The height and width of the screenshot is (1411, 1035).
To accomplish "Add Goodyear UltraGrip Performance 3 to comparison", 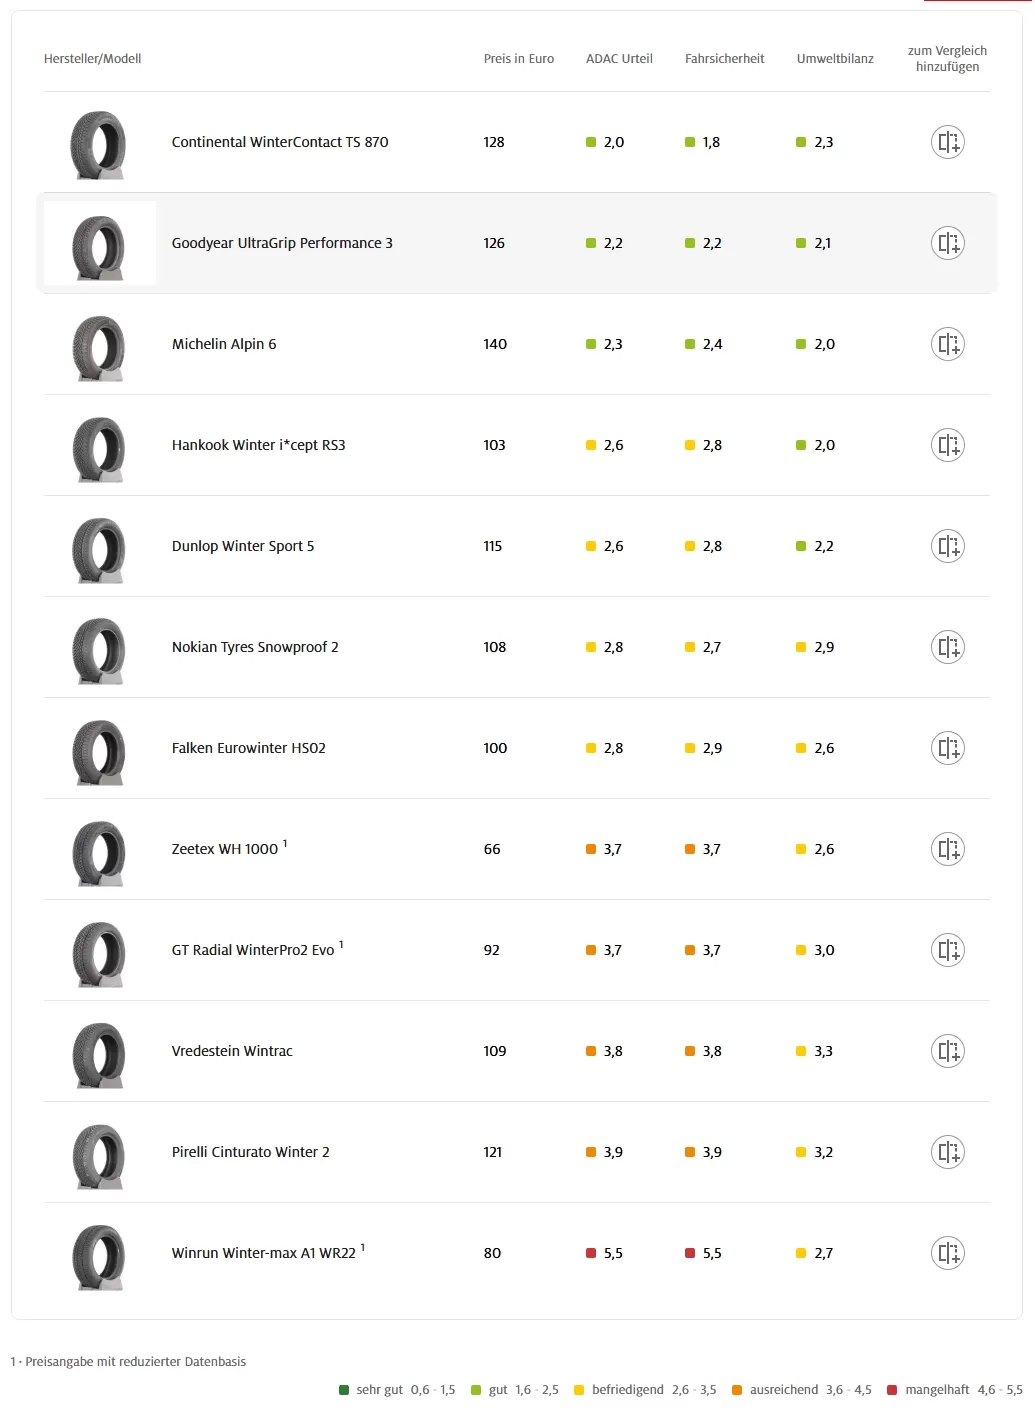I will (947, 243).
